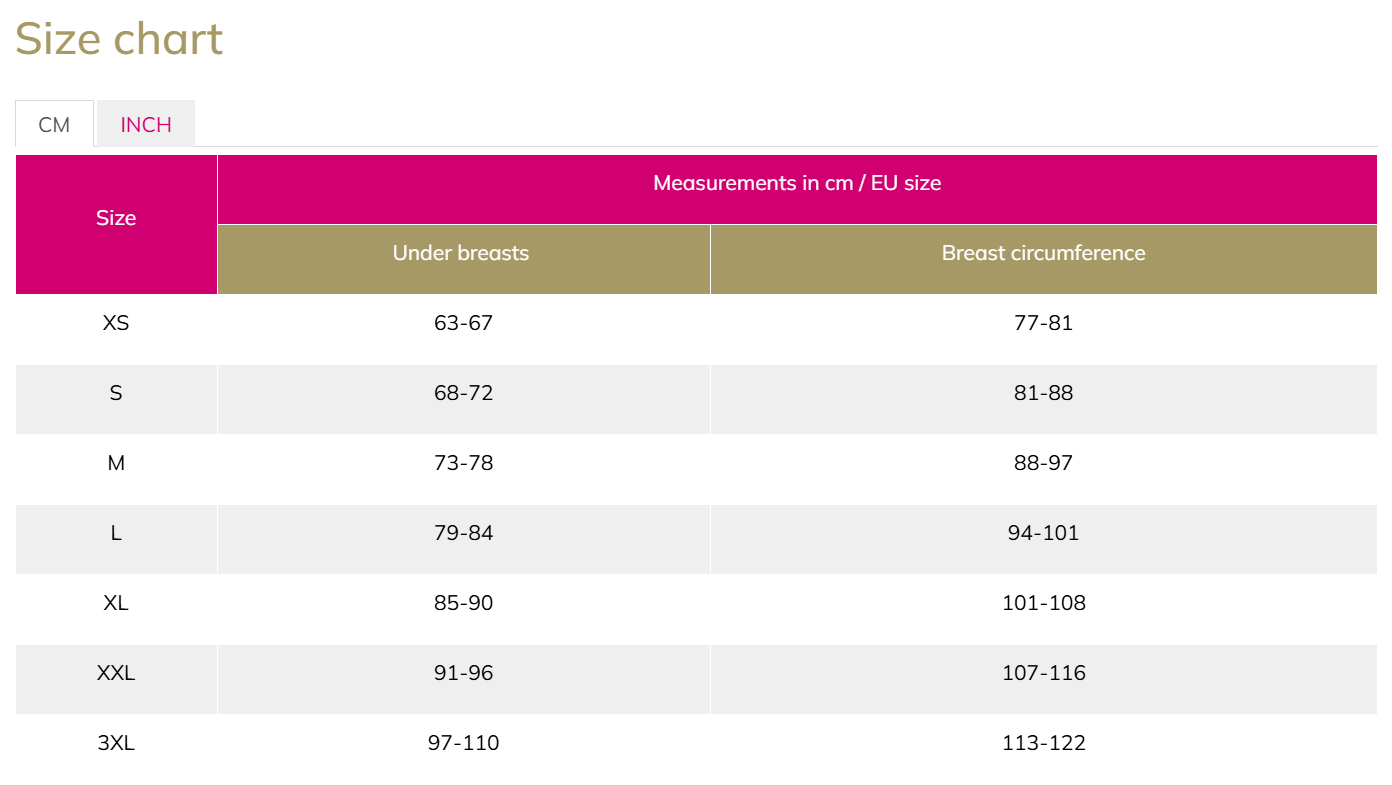The image size is (1392, 785).
Task: Select the XL size row label
Action: coord(116,603)
